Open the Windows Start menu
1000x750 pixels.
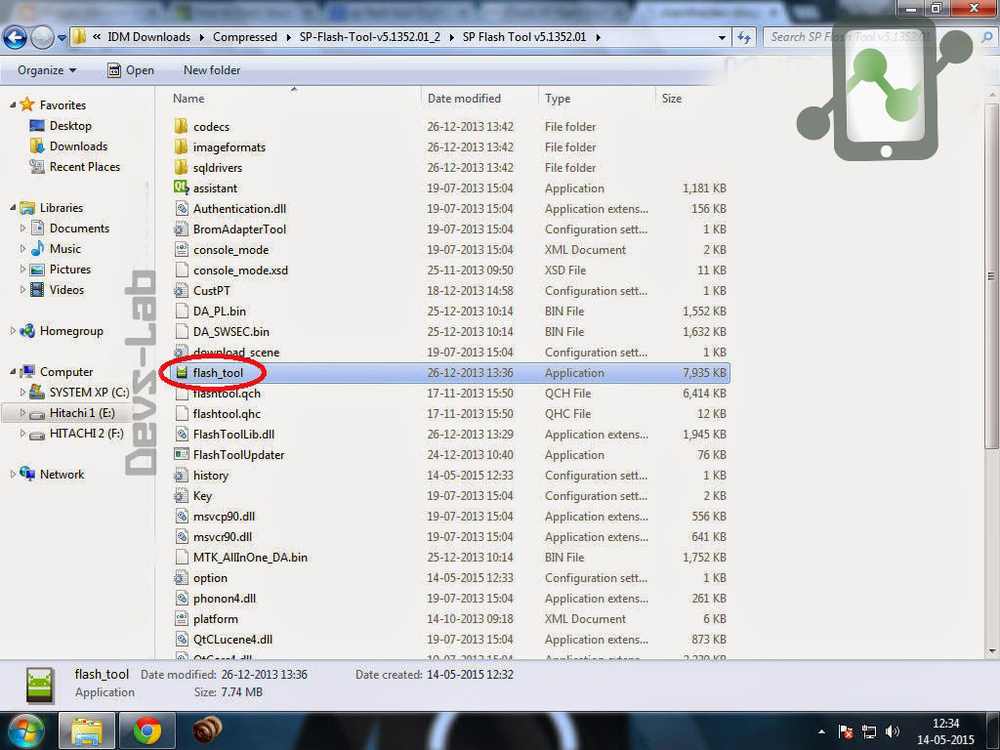26,730
